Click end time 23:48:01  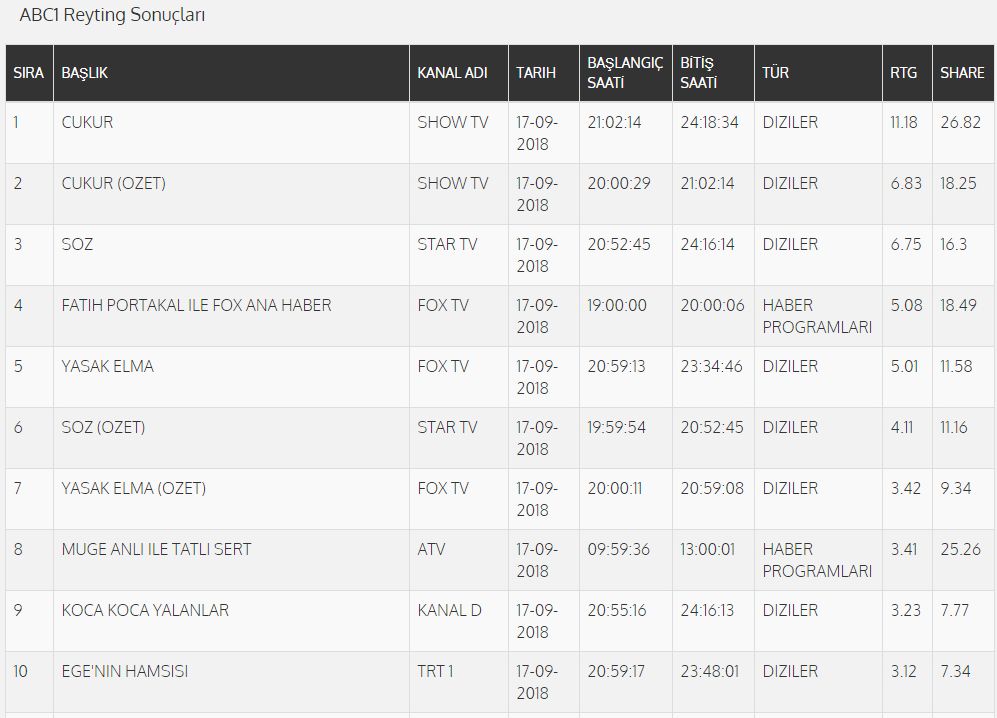710,672
